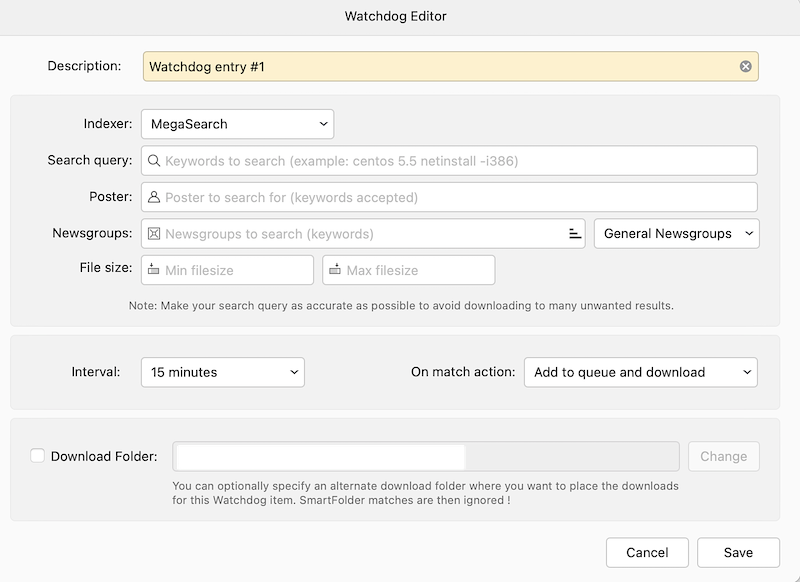Click the Download Folder path field
Screen dimensions: 800x582
(x=426, y=456)
